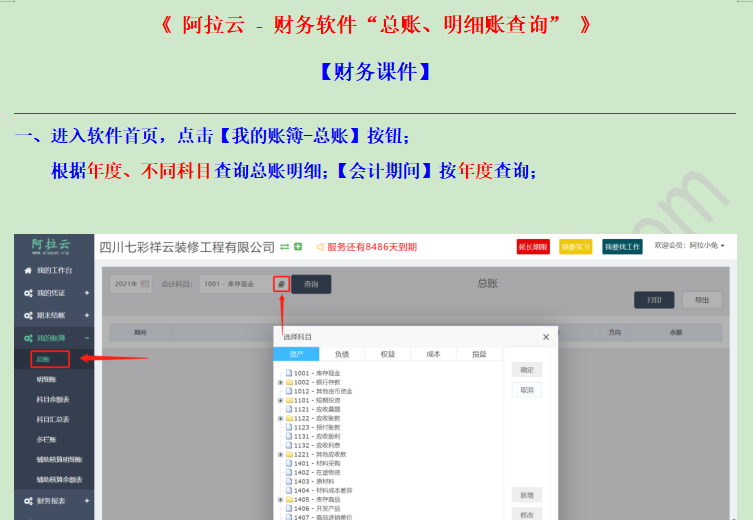Image resolution: width=753 pixels, height=520 pixels.
Task: Expand the 我的凭证 menu with plus
Action: point(87,293)
